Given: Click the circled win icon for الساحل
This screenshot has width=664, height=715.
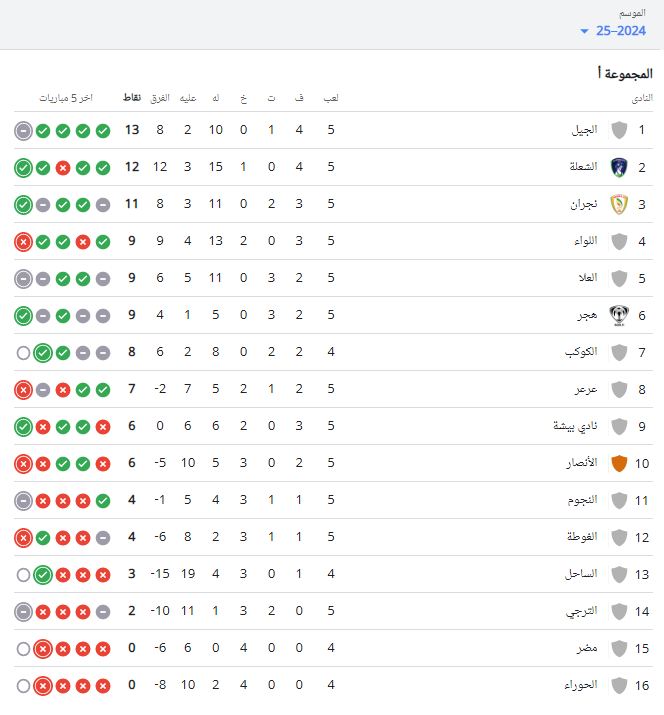Looking at the screenshot, I should point(43,574).
